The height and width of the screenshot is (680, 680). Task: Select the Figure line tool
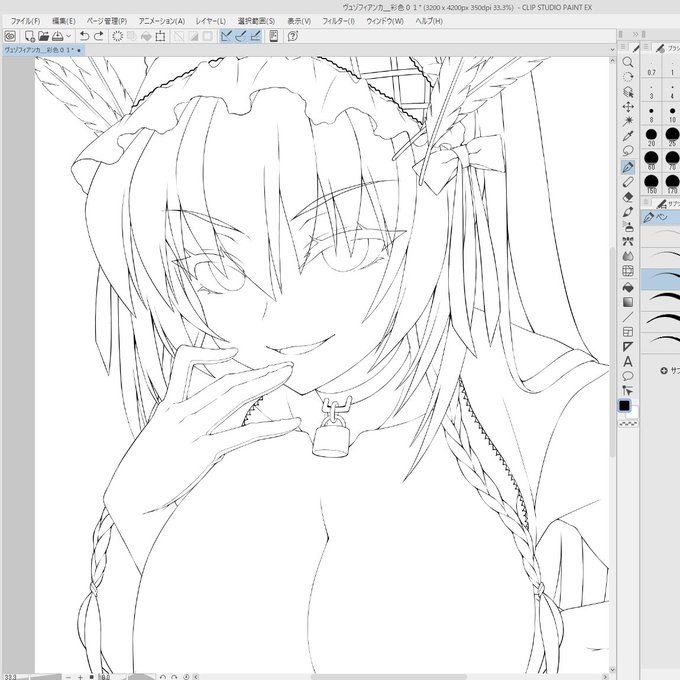[x=628, y=317]
